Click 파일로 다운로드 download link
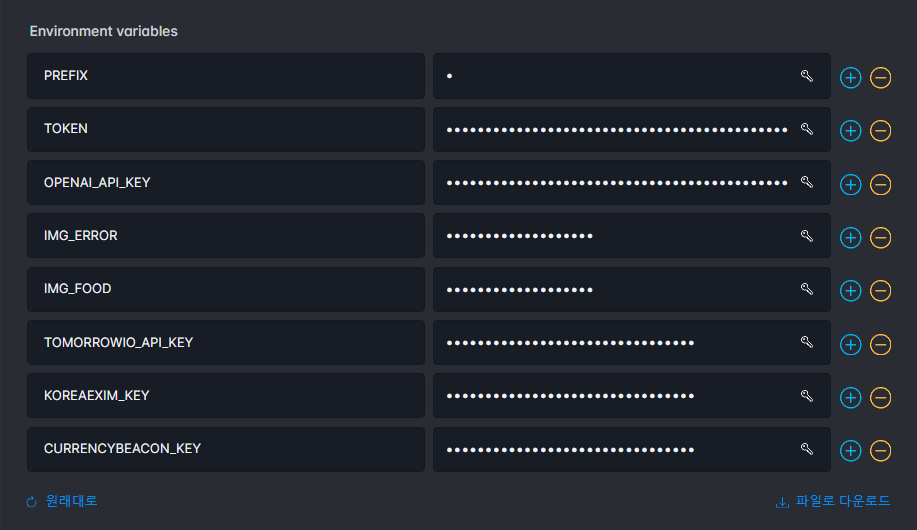917x530 pixels. click(833, 501)
